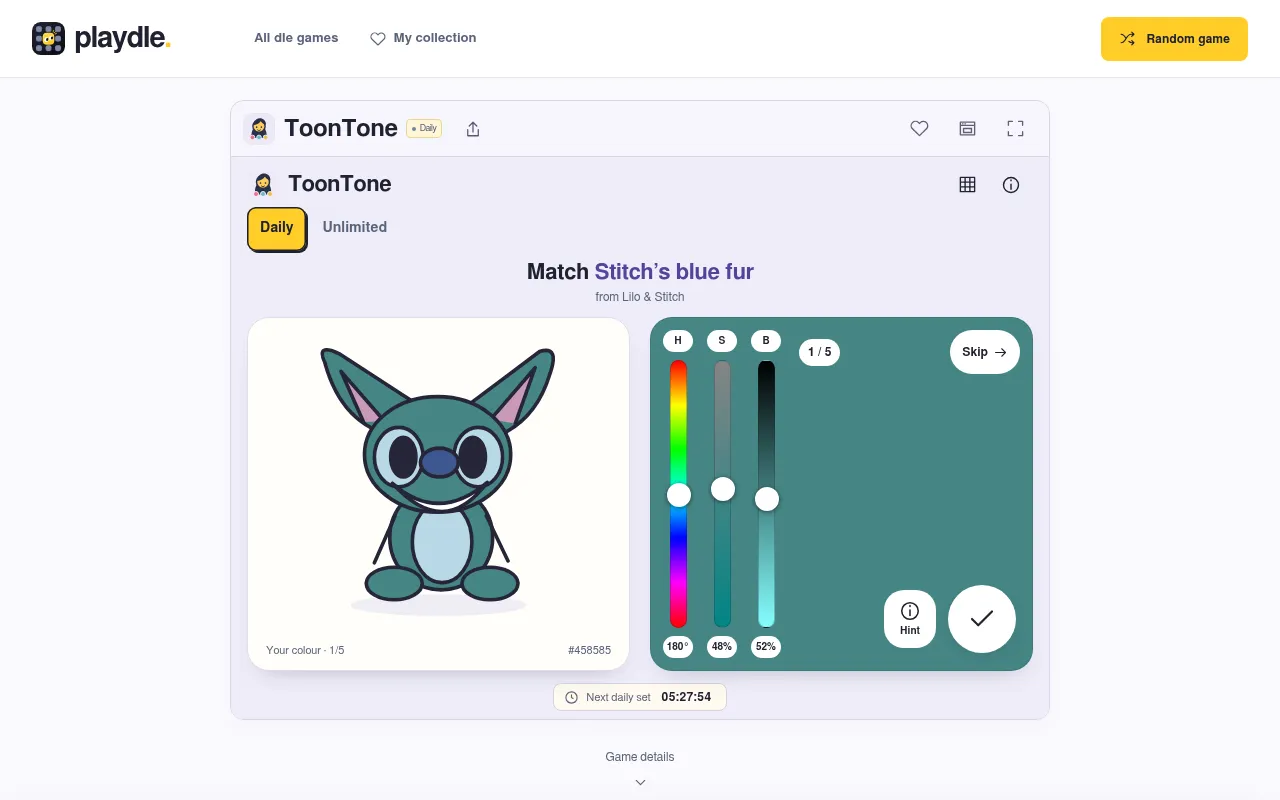
Task: Add ToonTone to favorites with heart icon
Action: pyautogui.click(x=919, y=128)
